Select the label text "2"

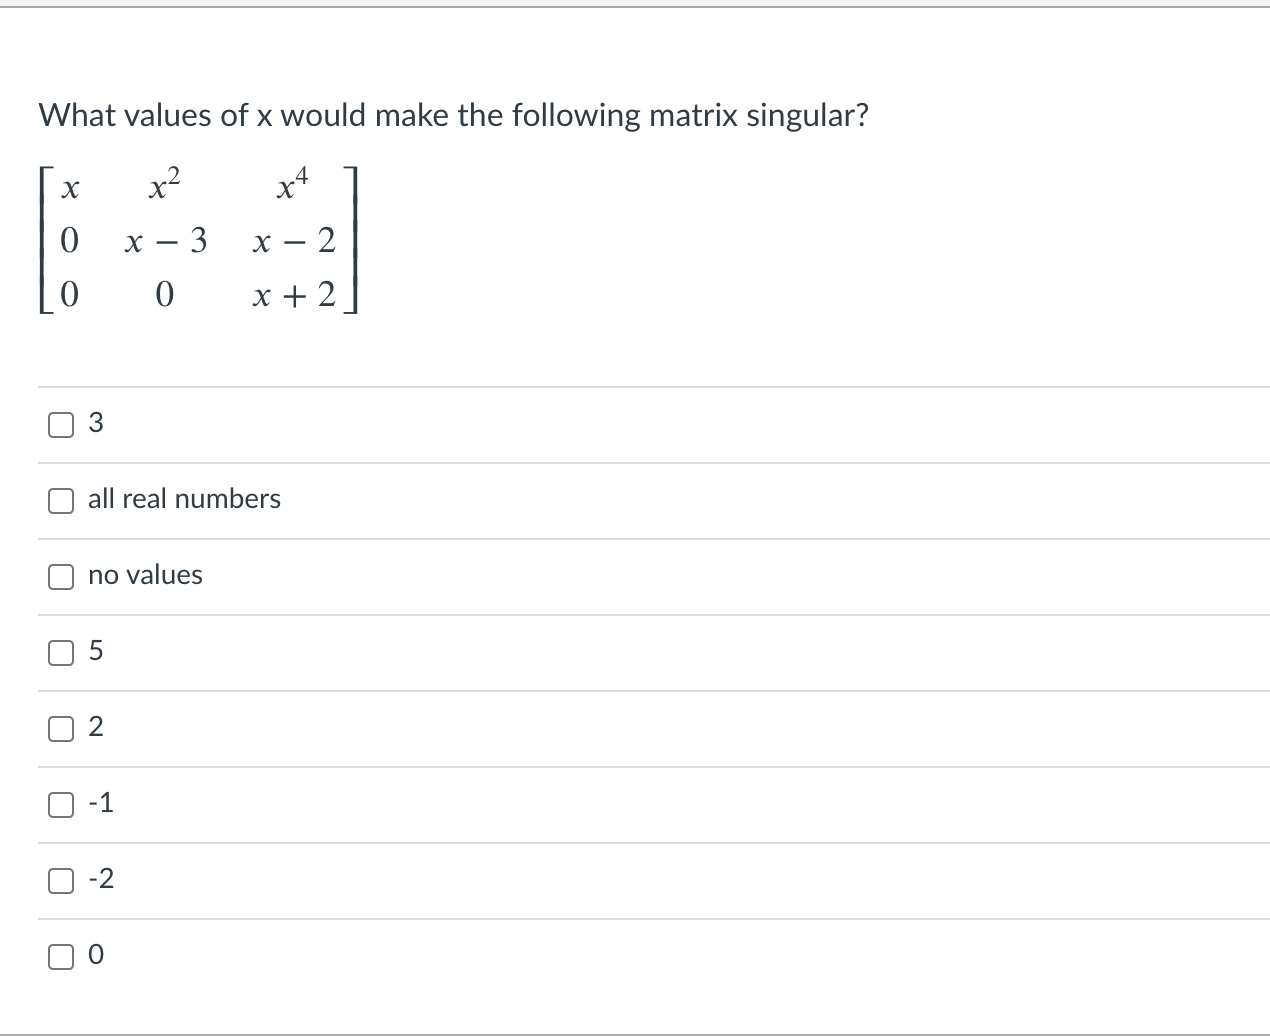point(95,728)
